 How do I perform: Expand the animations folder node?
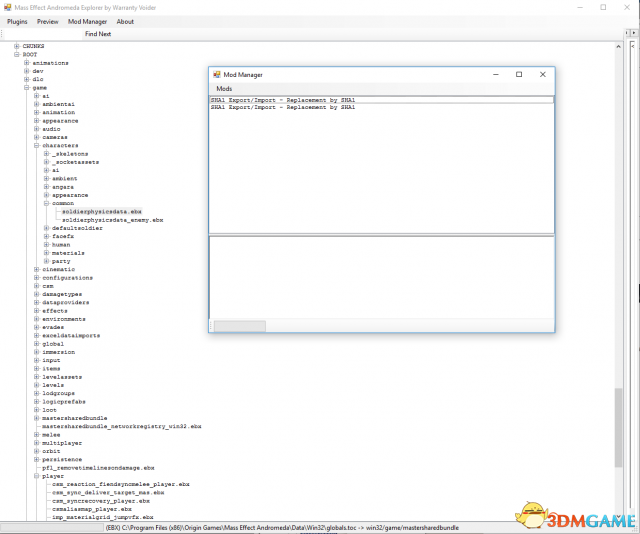tap(27, 63)
